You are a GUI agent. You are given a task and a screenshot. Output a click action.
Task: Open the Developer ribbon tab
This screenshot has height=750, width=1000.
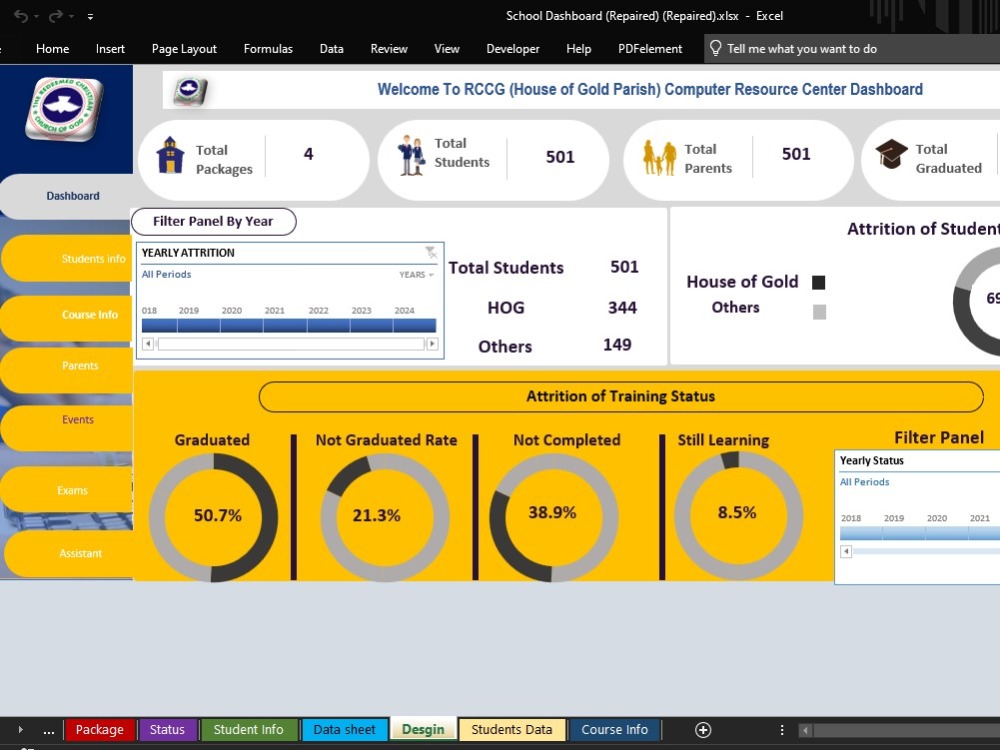(513, 48)
